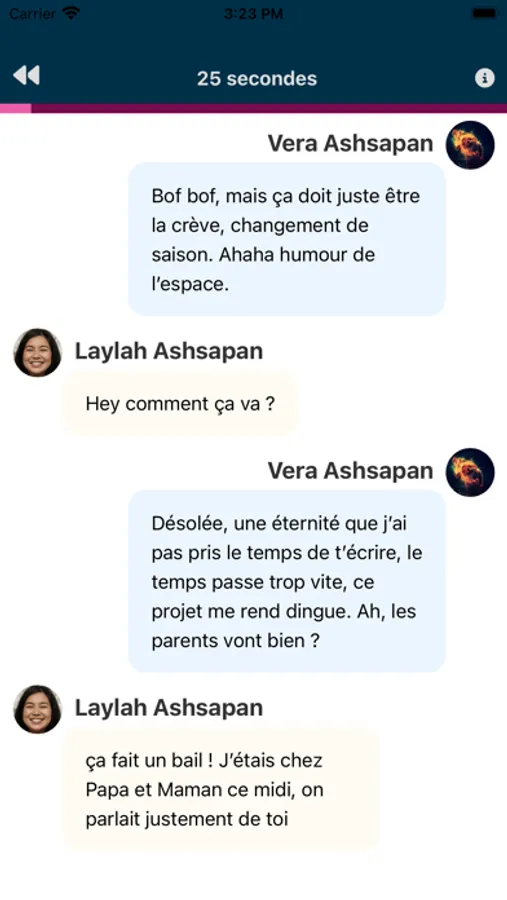Tap the Wi-Fi icon in status bar
The height and width of the screenshot is (900, 507).
pos(71,13)
